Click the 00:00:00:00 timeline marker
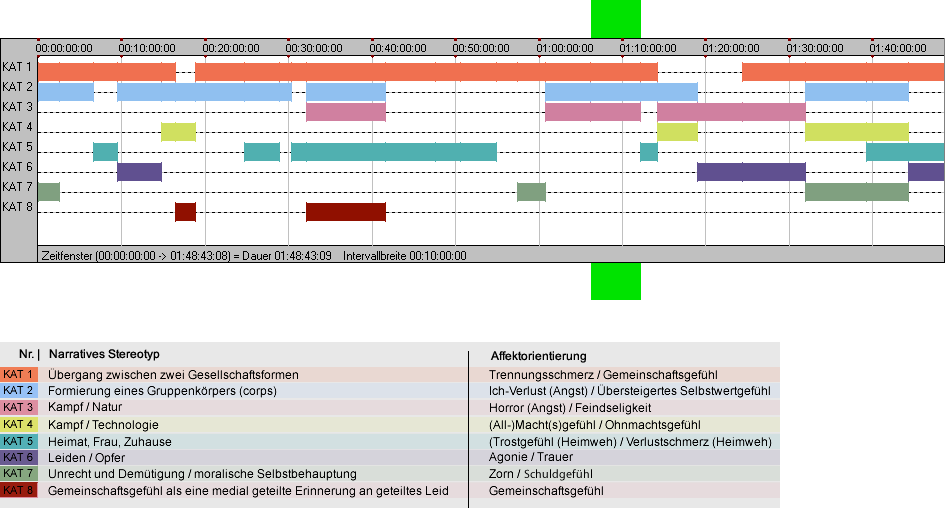945x530 pixels. point(64,48)
